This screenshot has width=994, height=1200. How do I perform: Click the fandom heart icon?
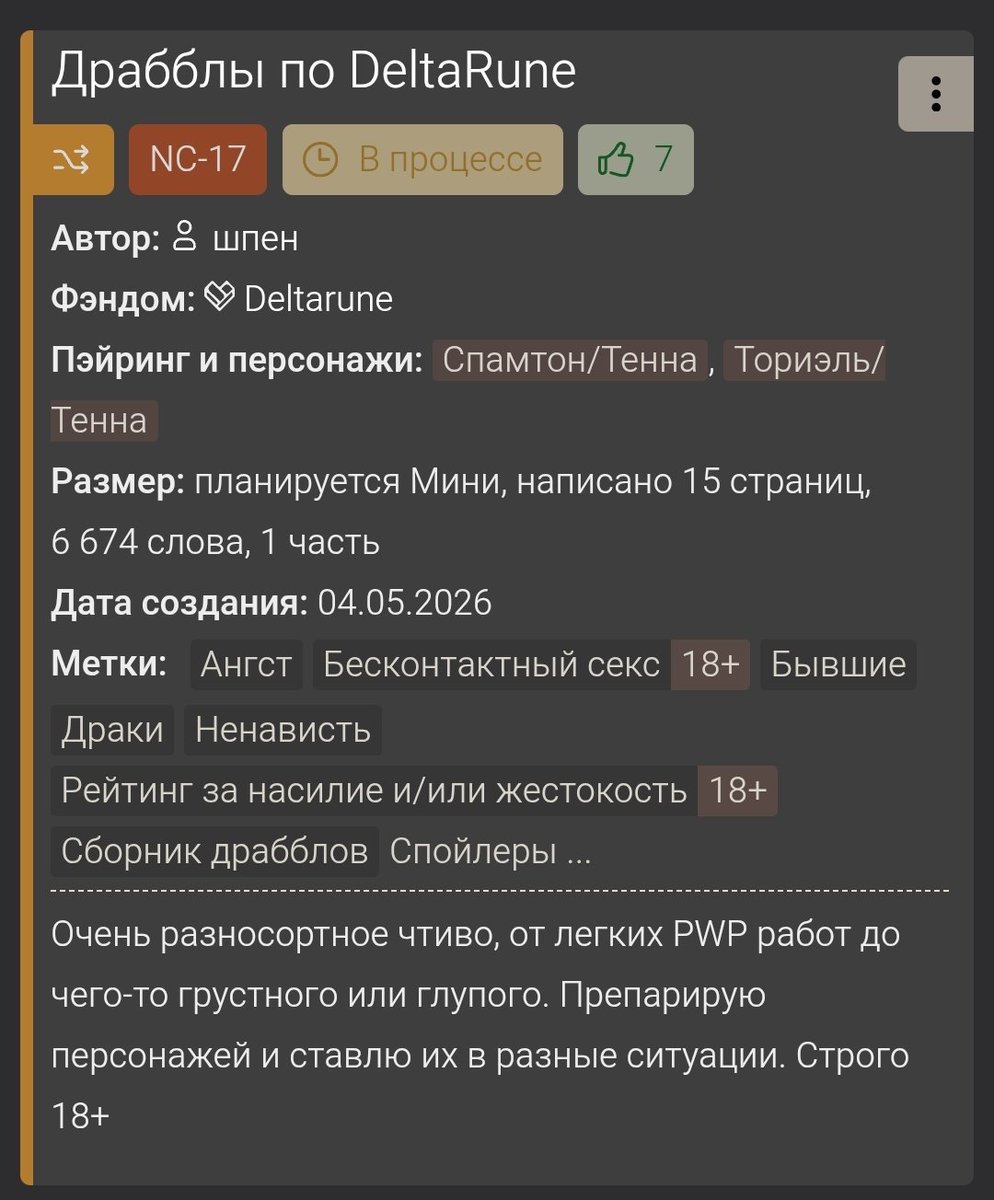(x=218, y=298)
